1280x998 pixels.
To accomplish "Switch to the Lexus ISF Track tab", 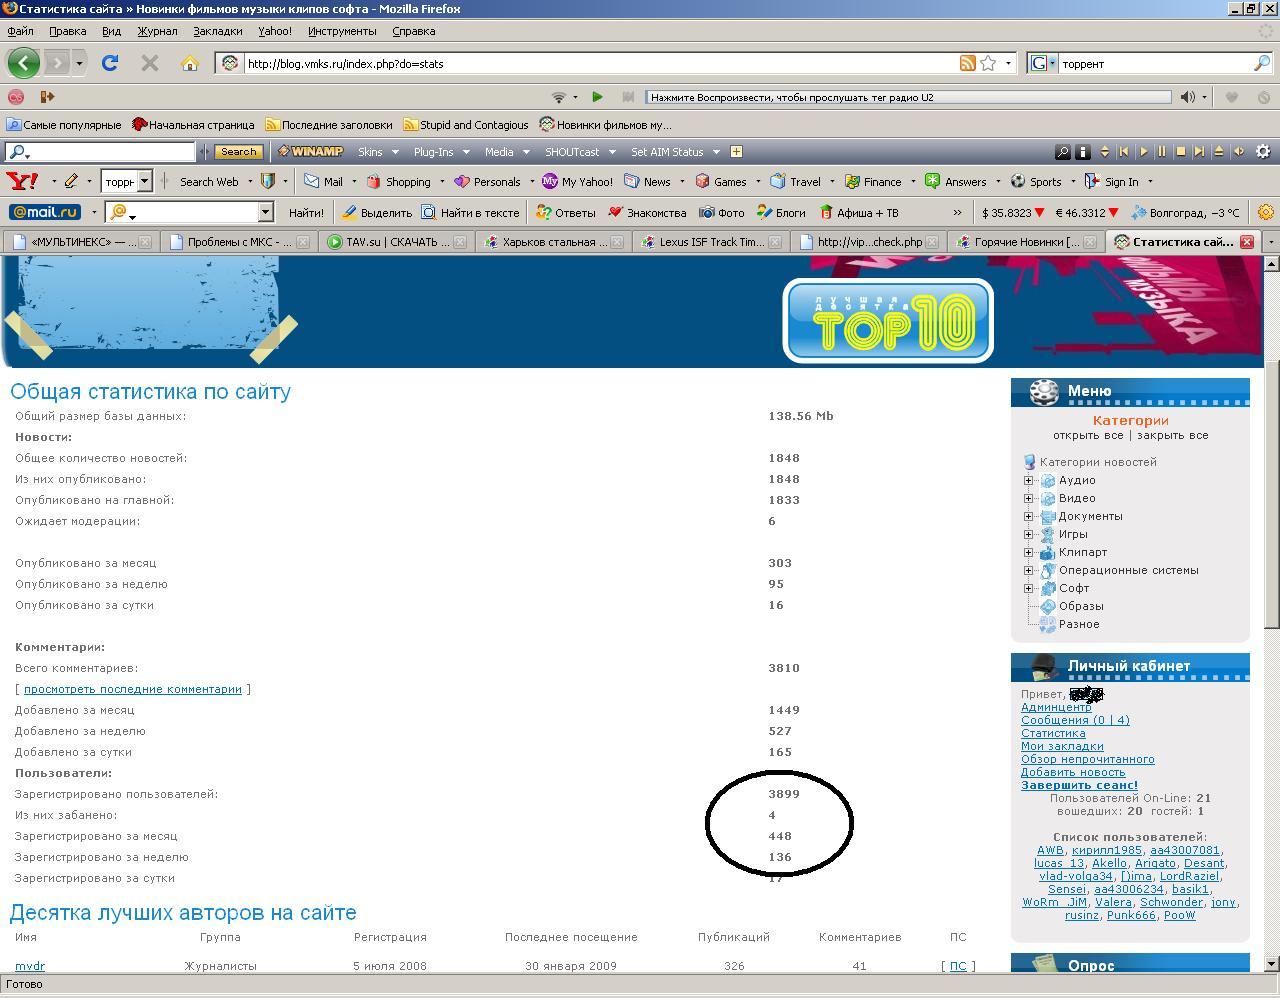I will point(711,242).
